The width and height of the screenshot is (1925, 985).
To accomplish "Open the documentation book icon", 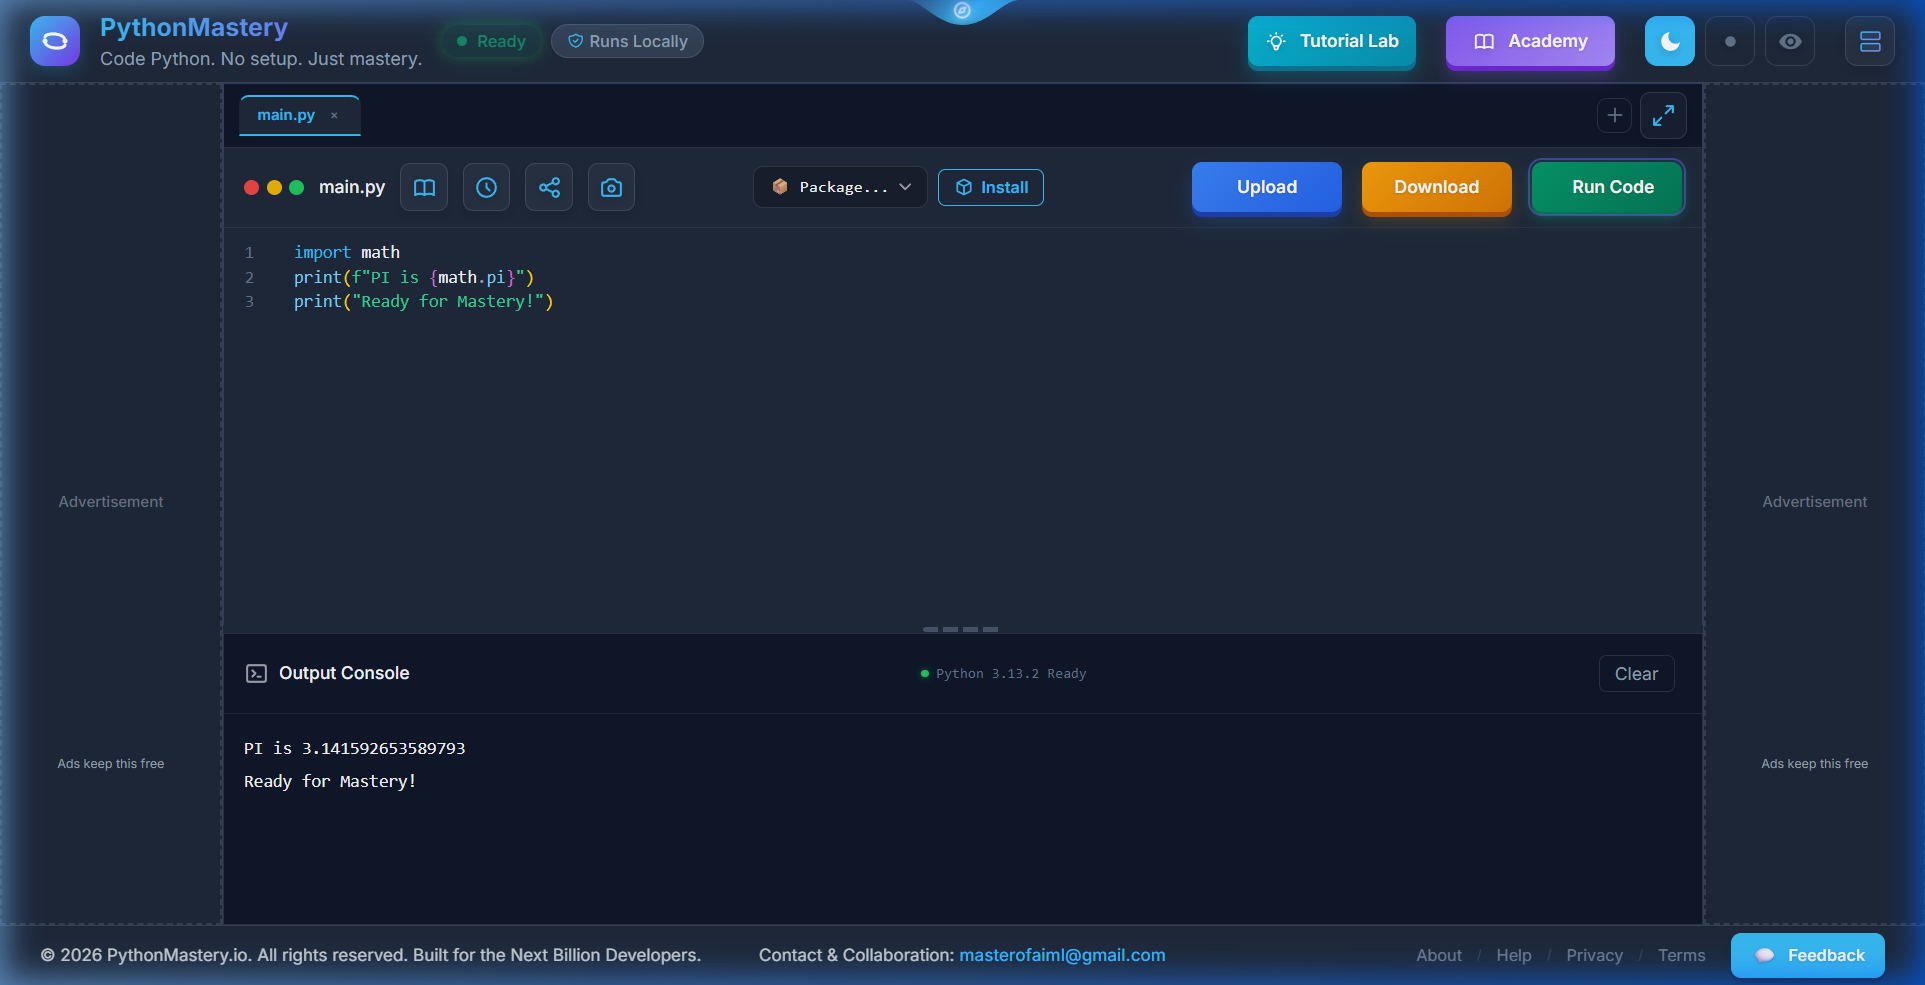I will pos(423,187).
